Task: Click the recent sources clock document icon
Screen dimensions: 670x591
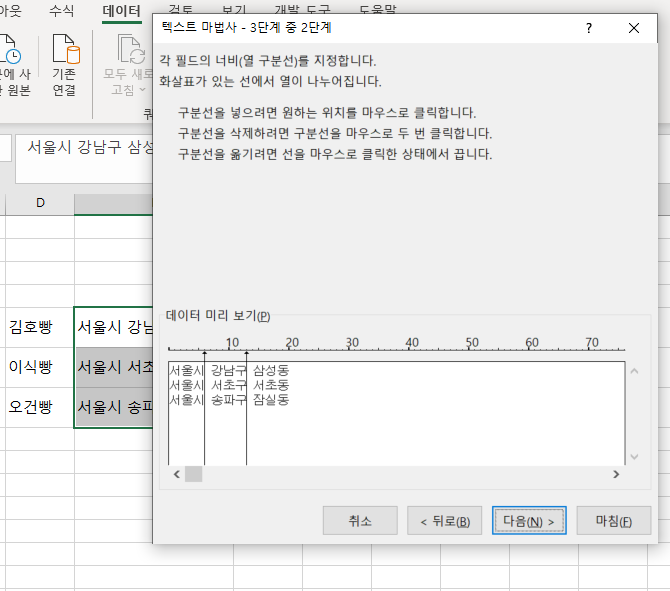Action: [x=9, y=49]
